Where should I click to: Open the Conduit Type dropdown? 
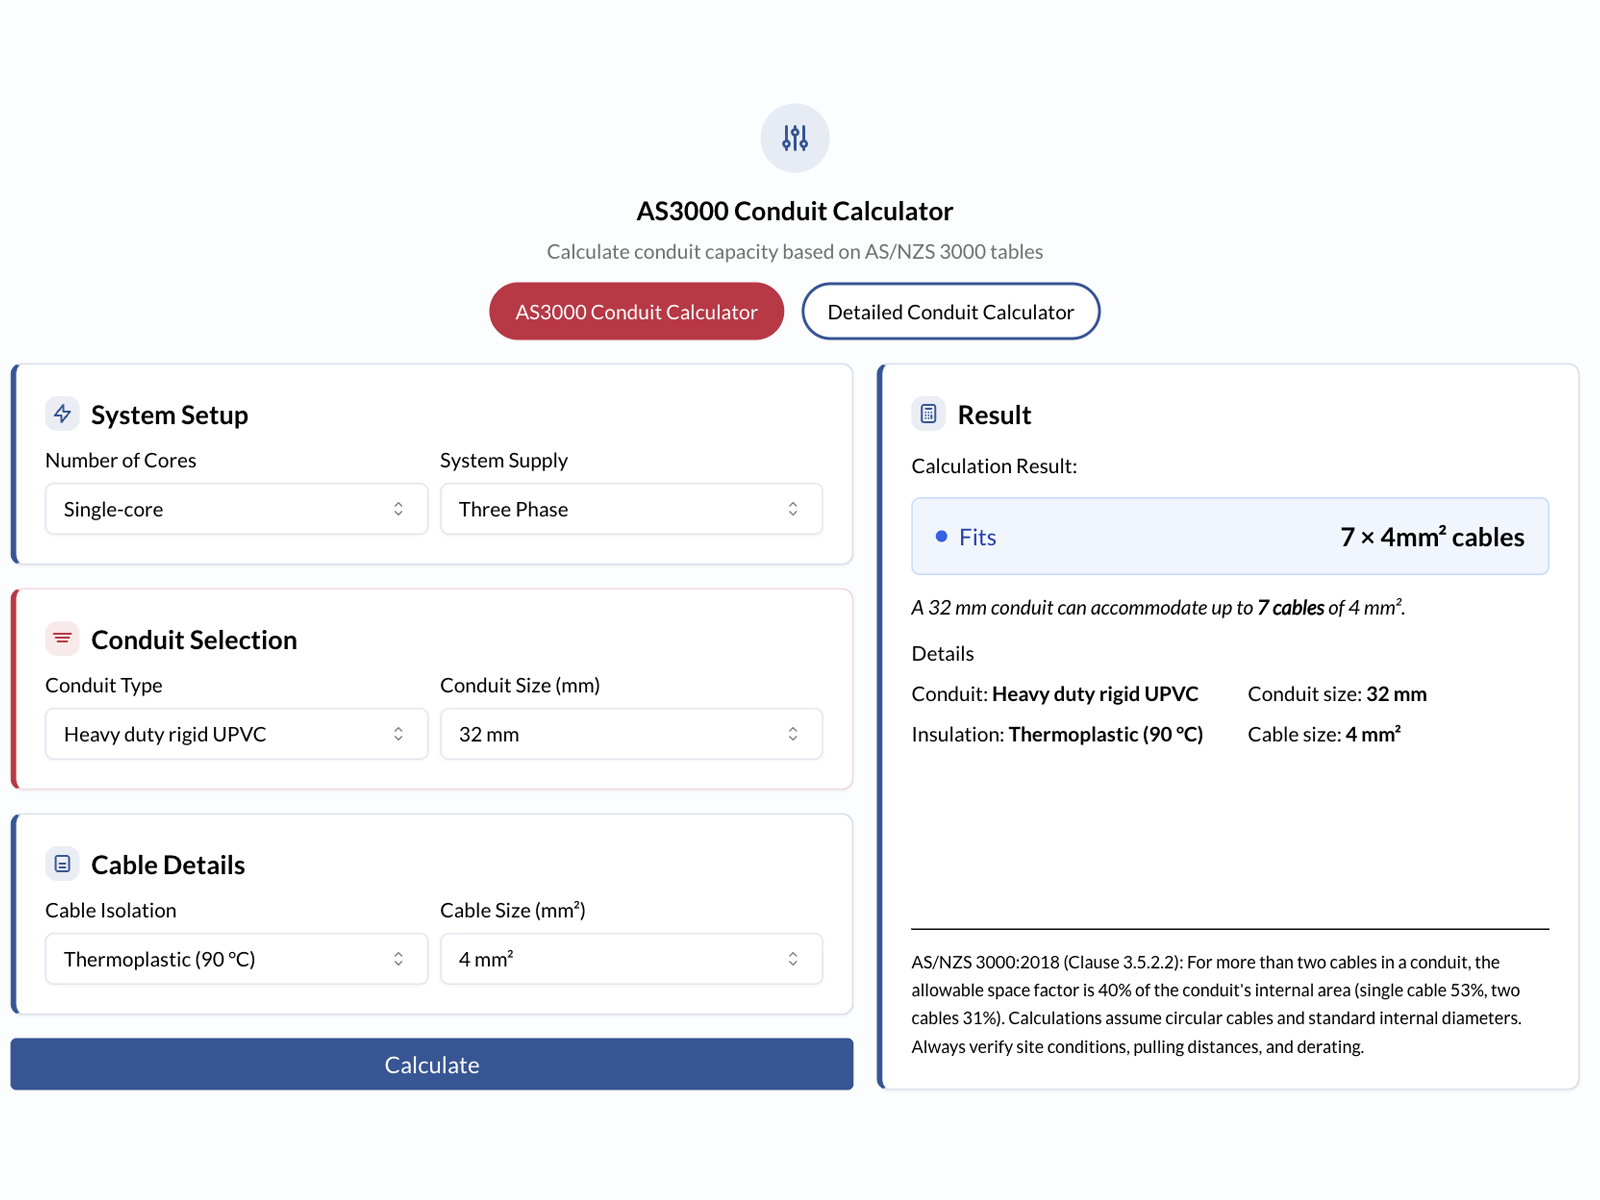pos(236,734)
